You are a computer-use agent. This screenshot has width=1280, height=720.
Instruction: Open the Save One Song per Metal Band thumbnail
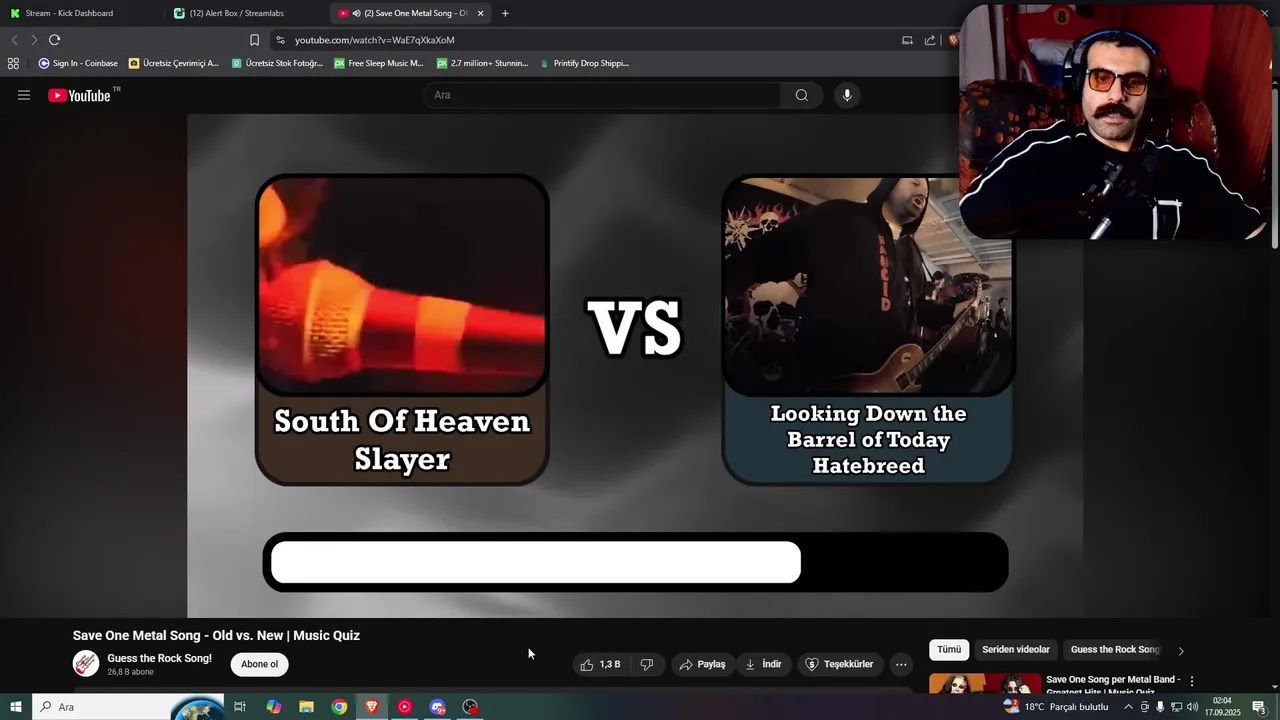(985, 683)
